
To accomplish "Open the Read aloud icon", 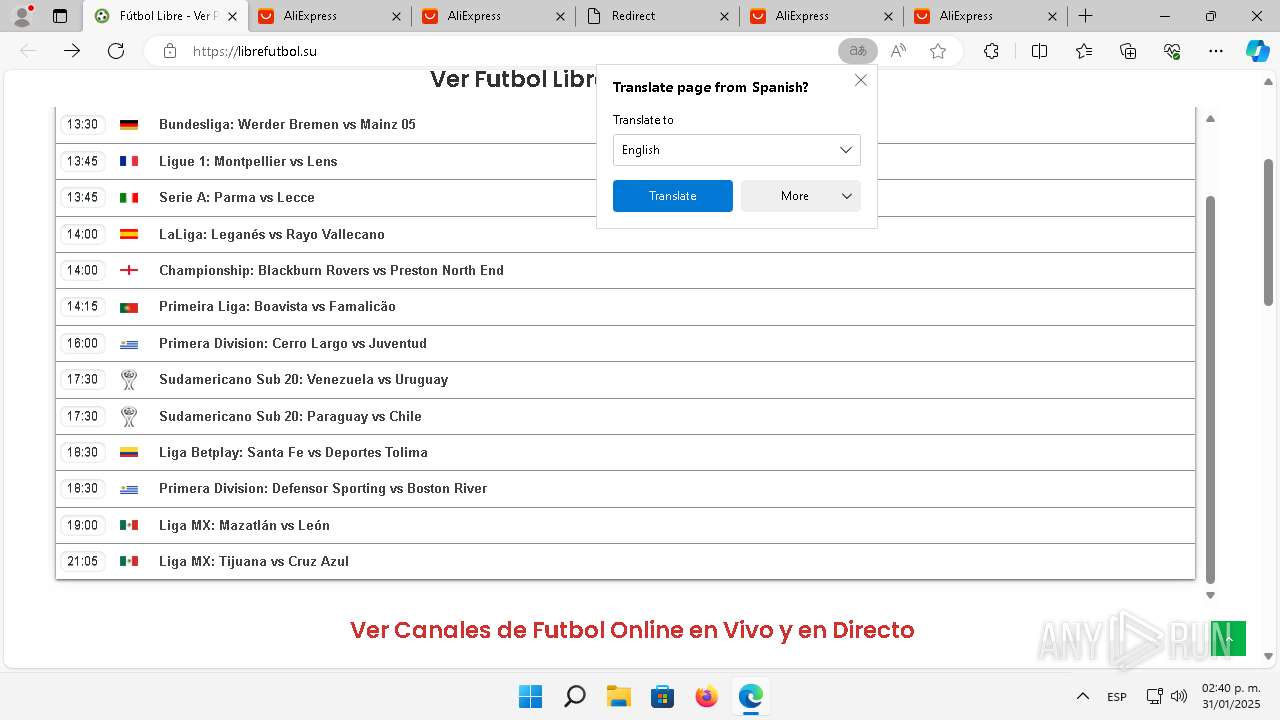I will pyautogui.click(x=898, y=51).
